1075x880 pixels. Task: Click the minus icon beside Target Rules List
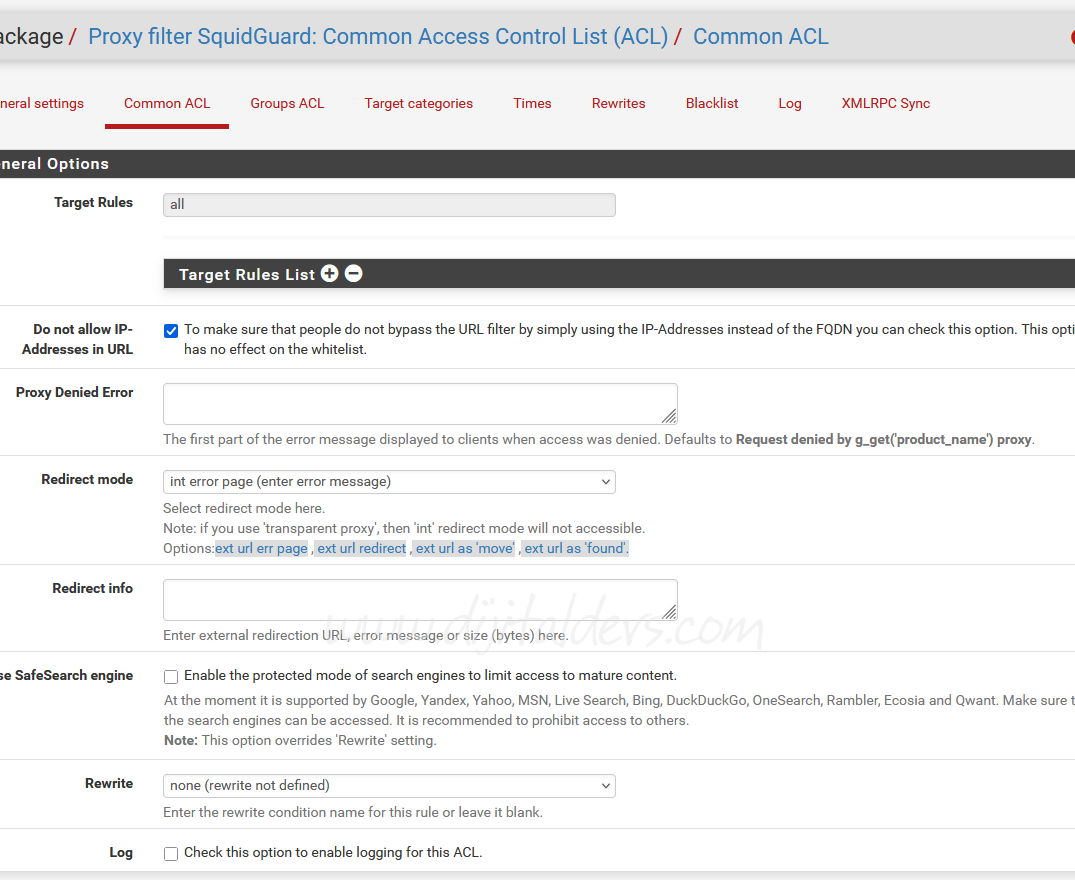pos(353,274)
